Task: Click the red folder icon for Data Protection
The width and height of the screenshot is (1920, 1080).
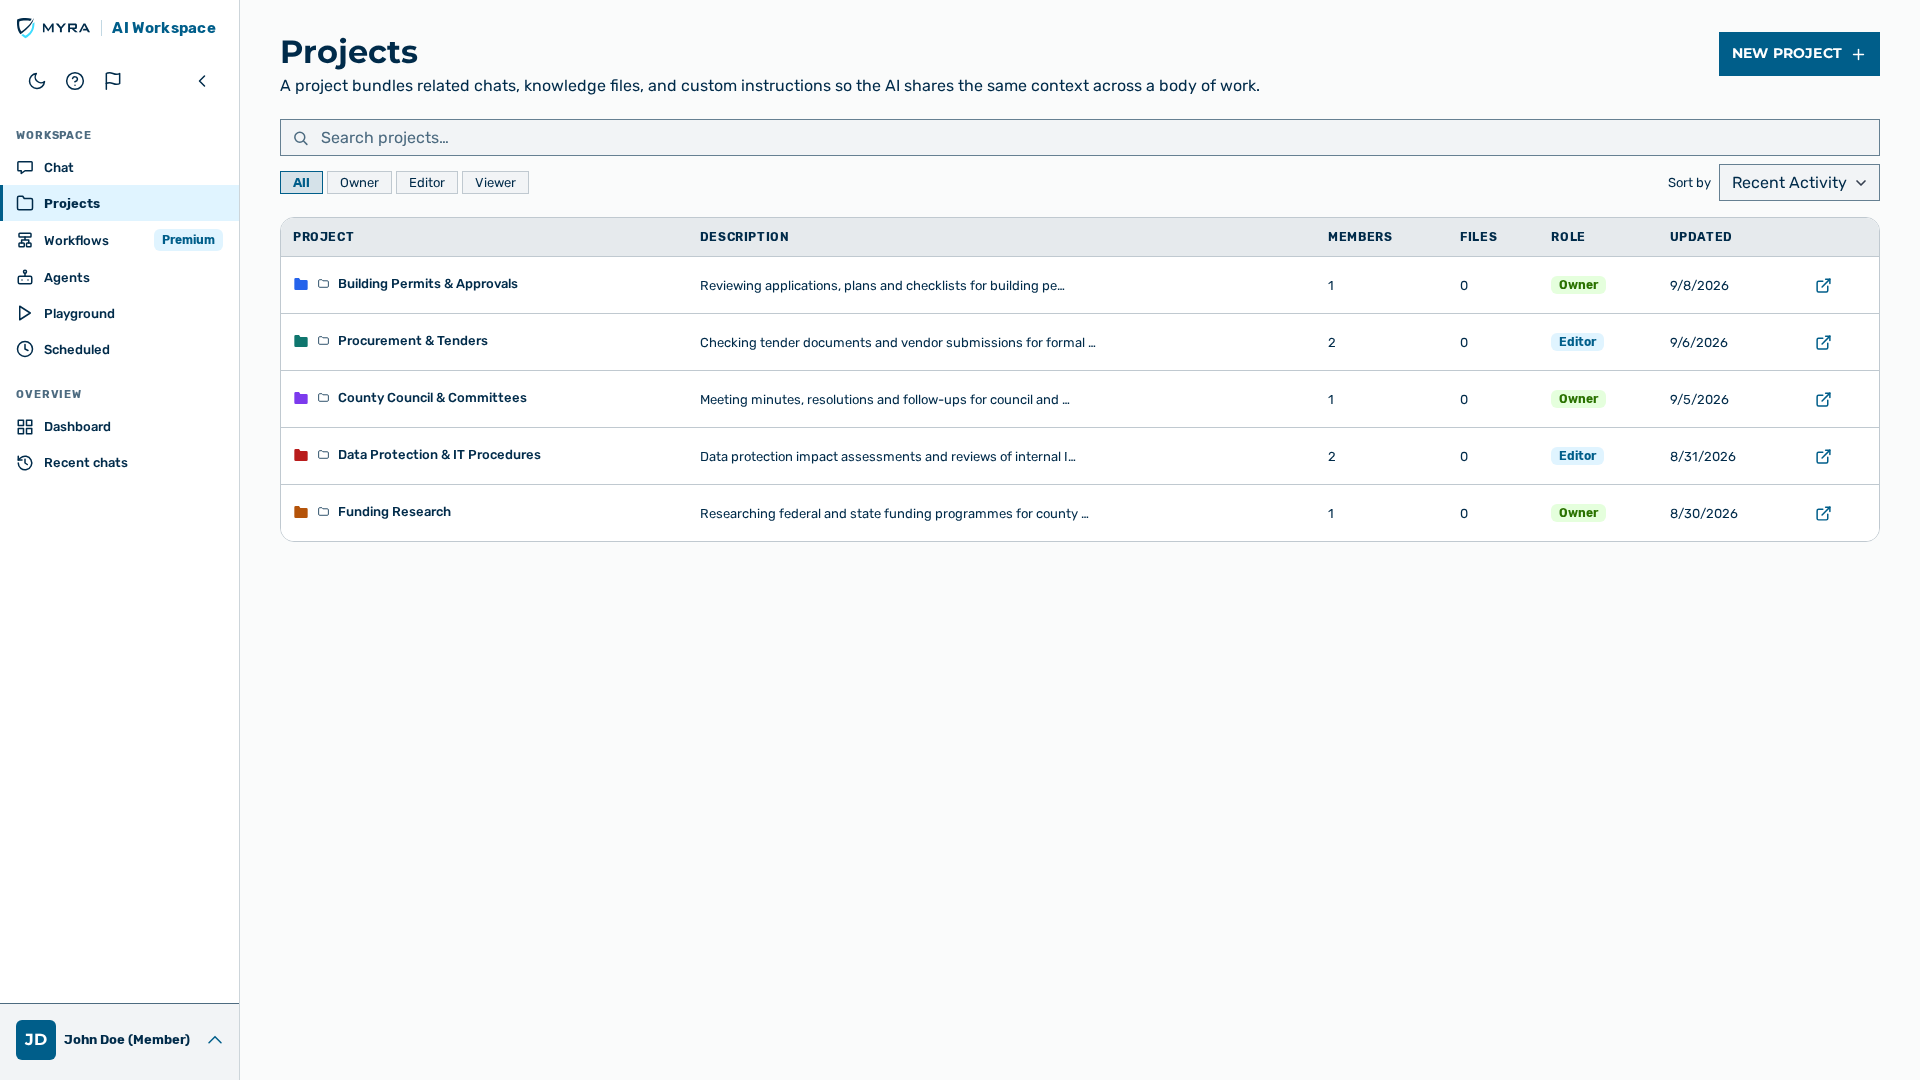Action: [301, 455]
